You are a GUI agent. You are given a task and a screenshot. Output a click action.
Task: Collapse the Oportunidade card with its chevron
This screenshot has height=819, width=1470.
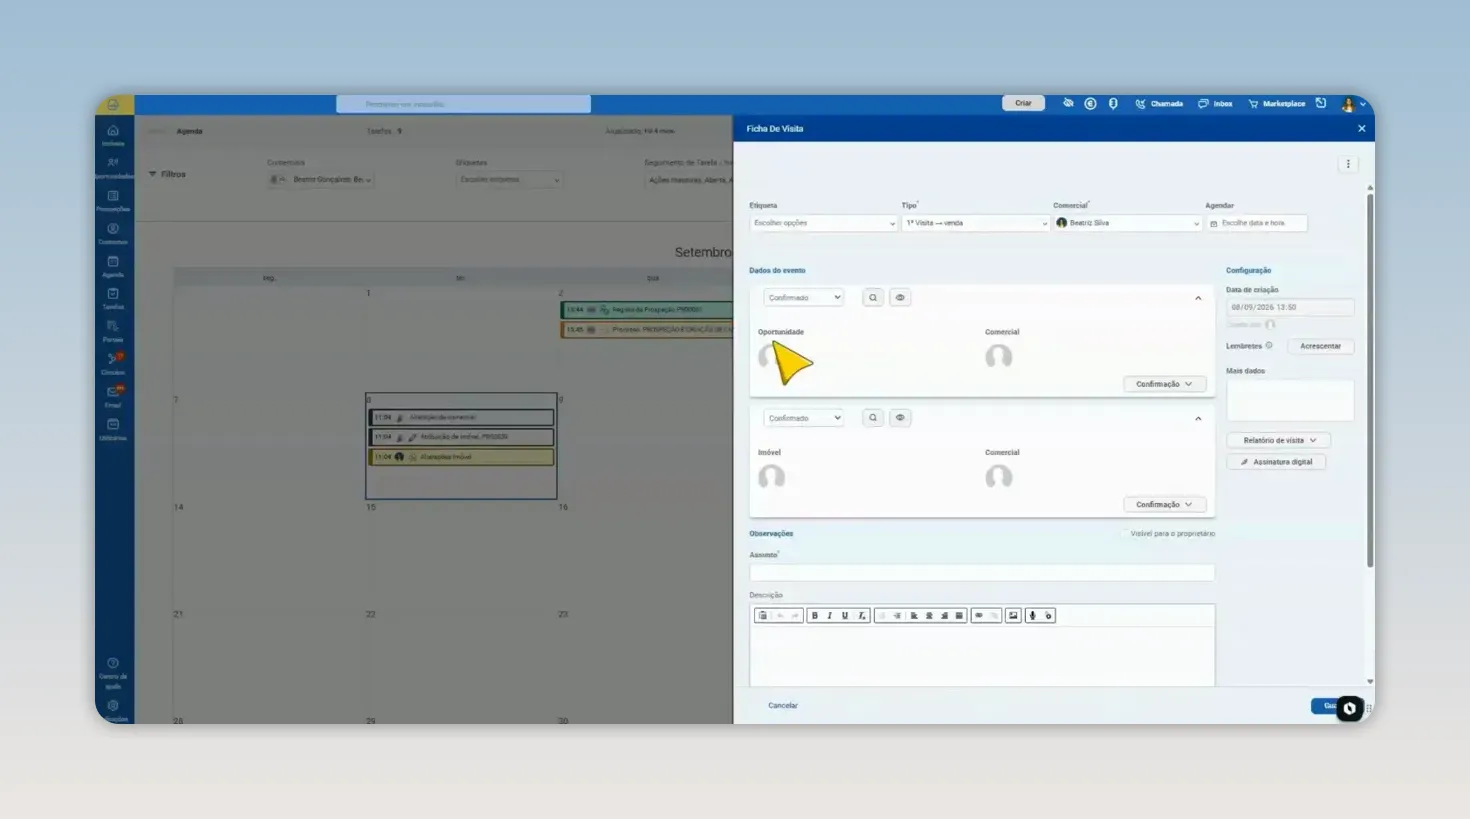(1198, 298)
